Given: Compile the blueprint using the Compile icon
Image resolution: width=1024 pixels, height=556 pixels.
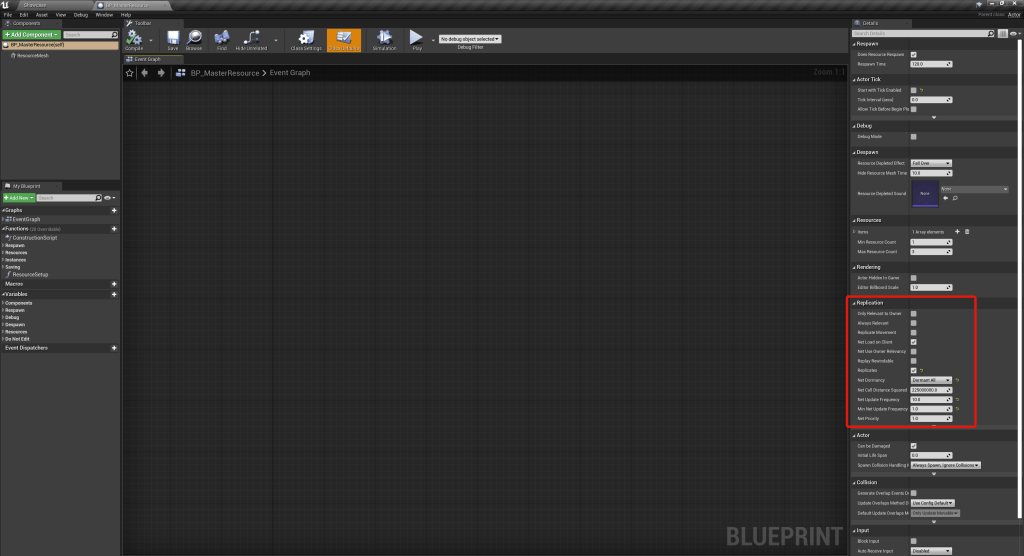Looking at the screenshot, I should [x=134, y=38].
